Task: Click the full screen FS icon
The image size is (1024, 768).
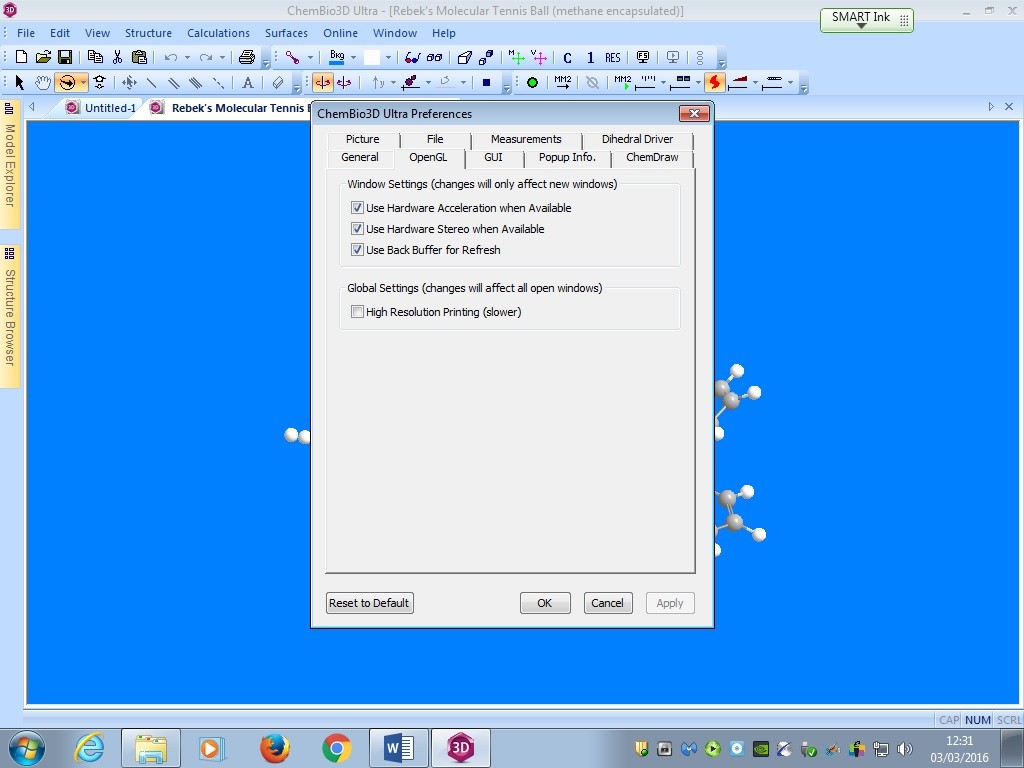Action: [x=643, y=57]
